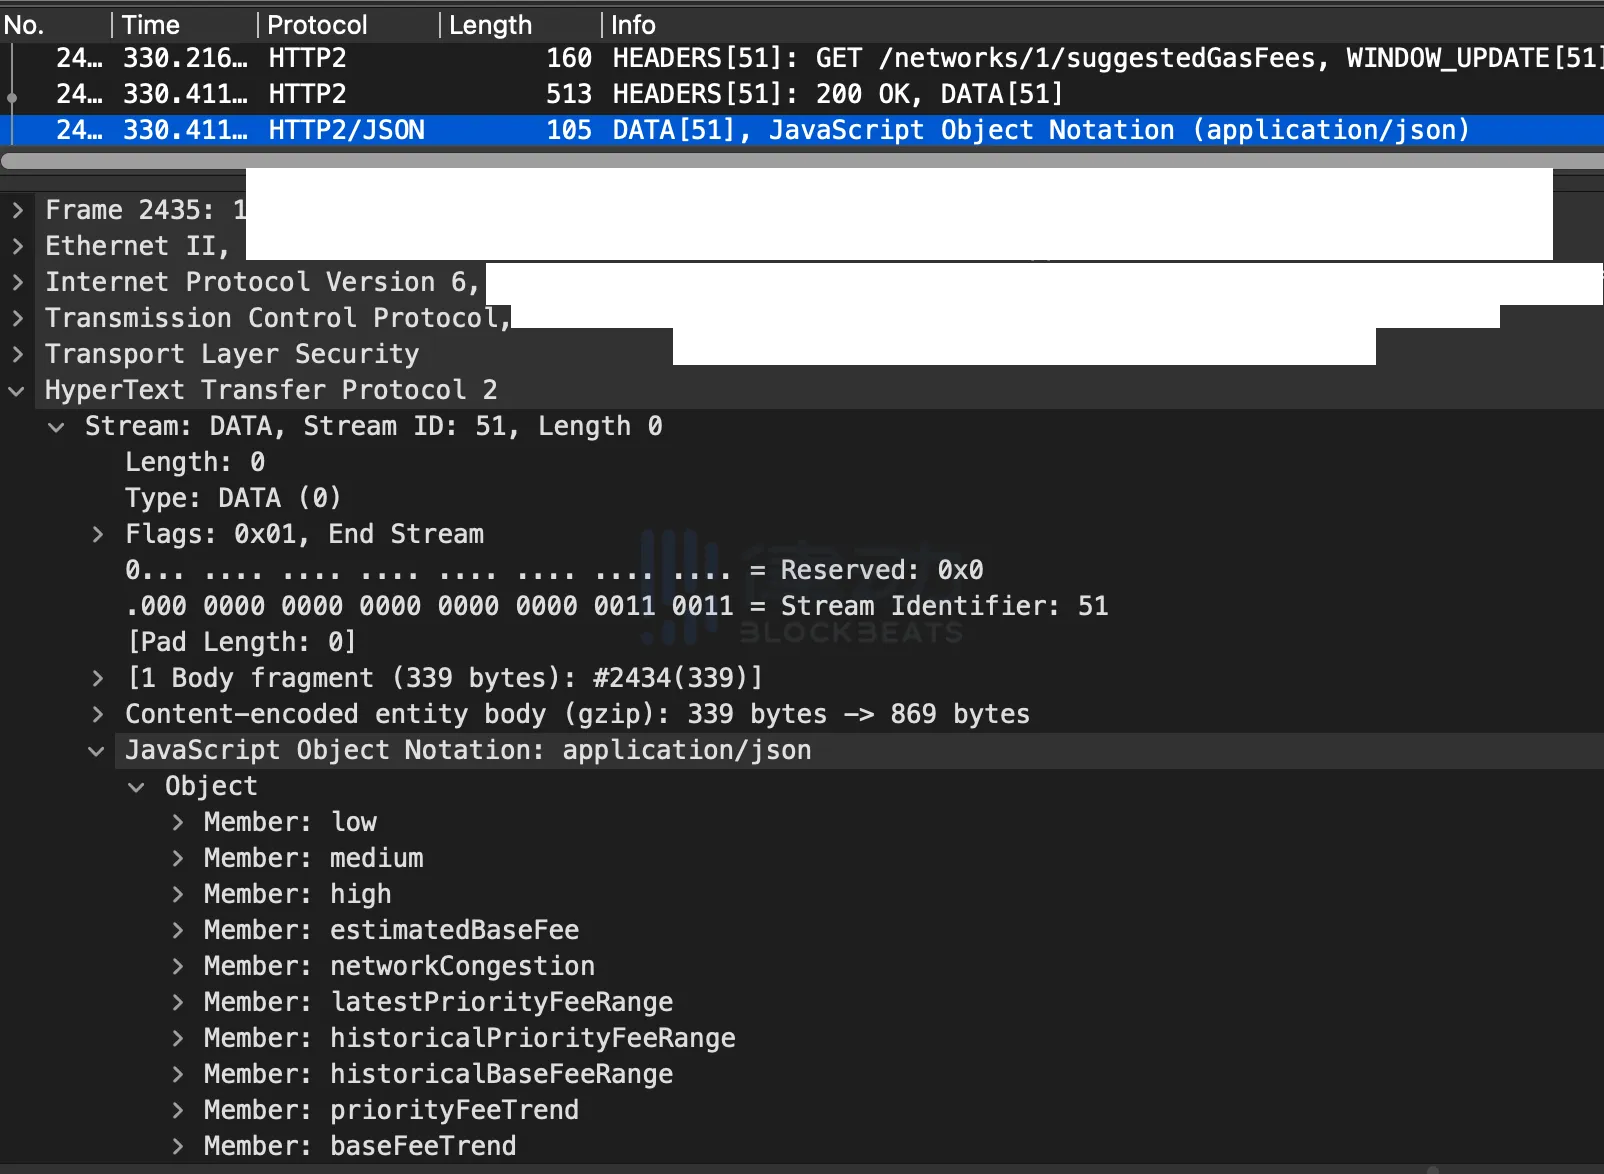Expand the 1 Body fragment (339 bytes) row
The image size is (1604, 1174).
(x=97, y=678)
